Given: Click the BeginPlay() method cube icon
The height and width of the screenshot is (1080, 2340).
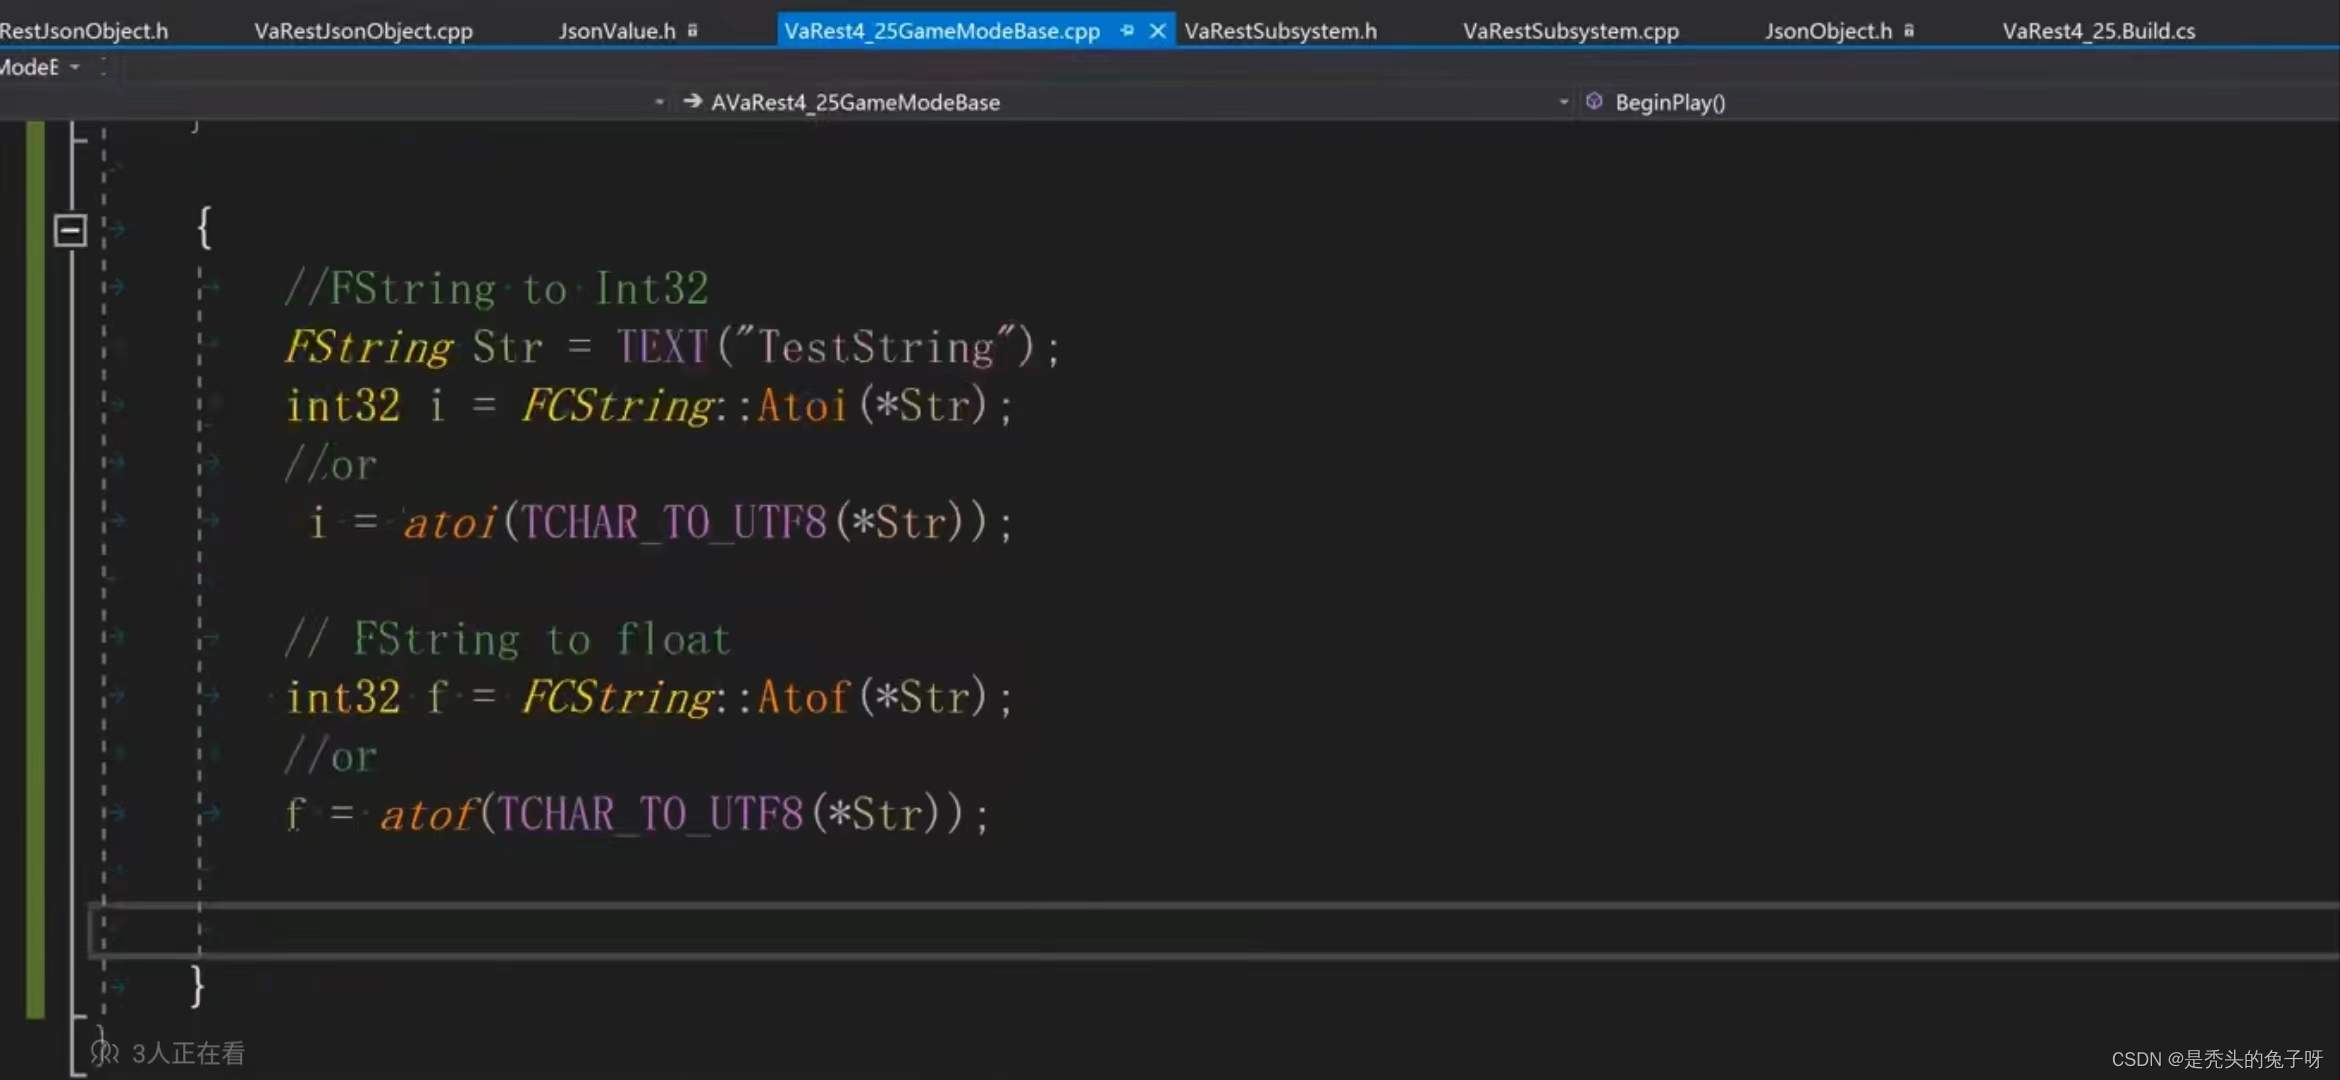Looking at the screenshot, I should pos(1596,101).
